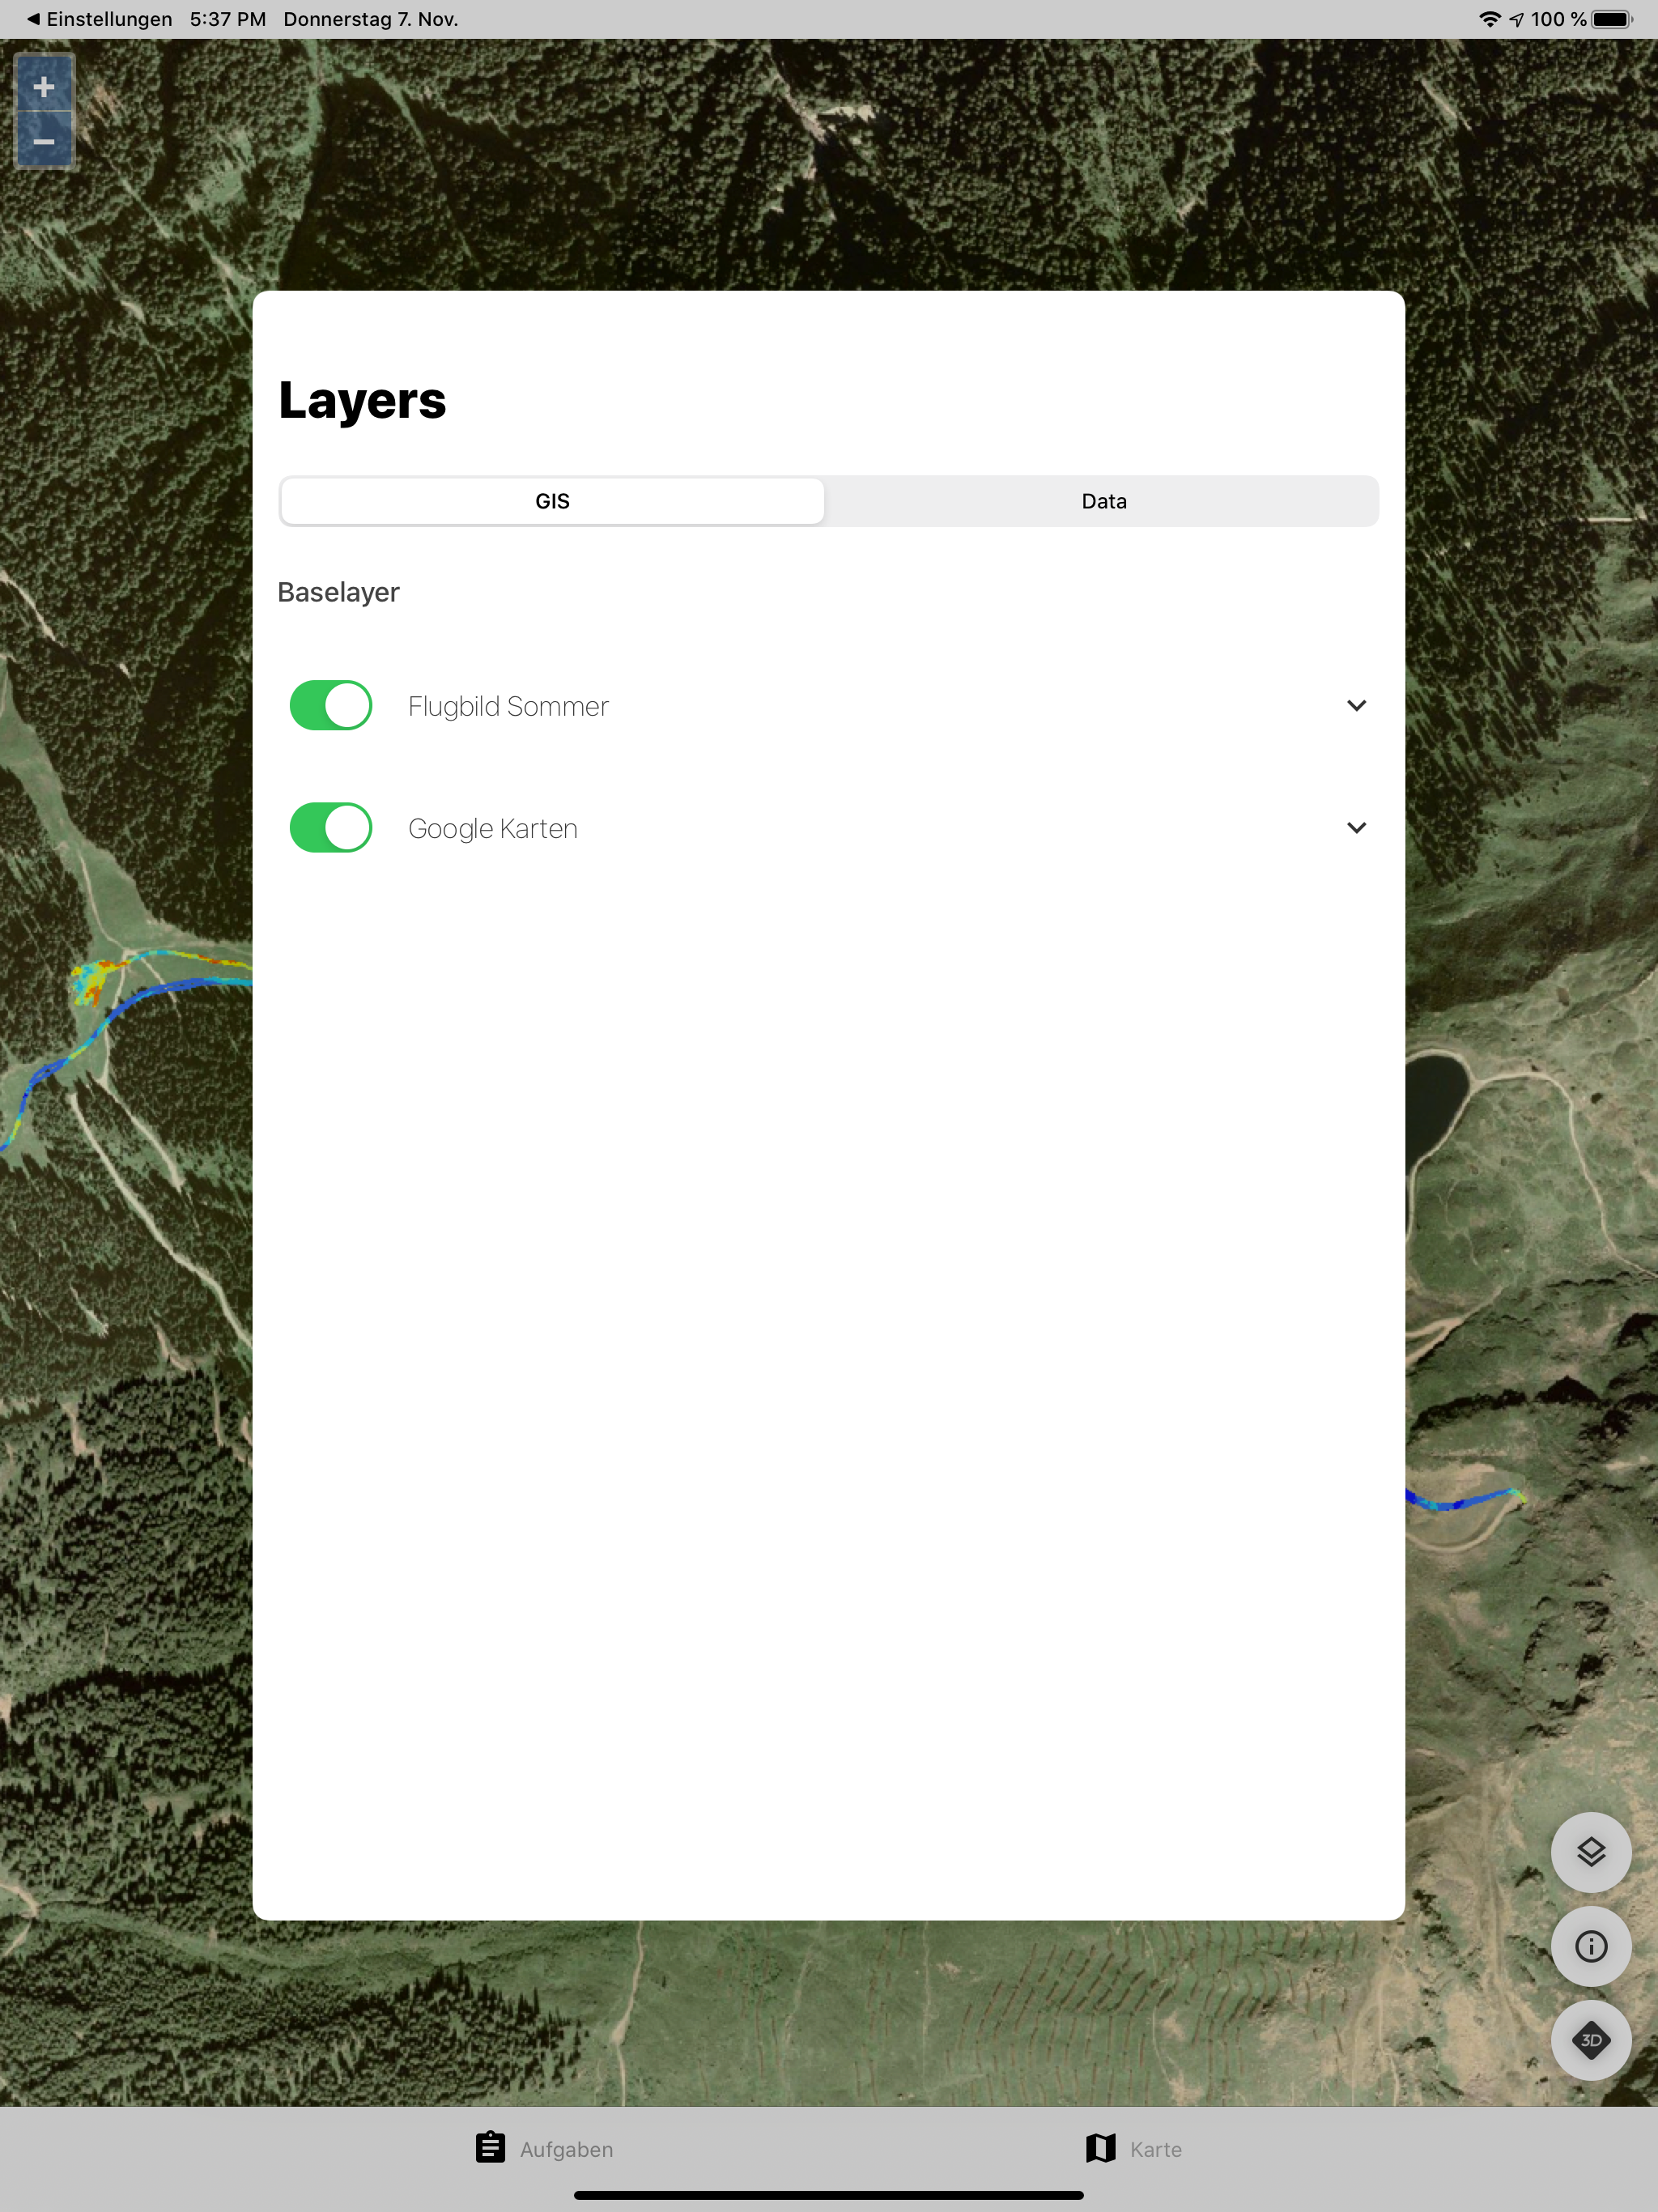Click the Flugbild Sommer label
The image size is (1658, 2212).
[x=508, y=706]
